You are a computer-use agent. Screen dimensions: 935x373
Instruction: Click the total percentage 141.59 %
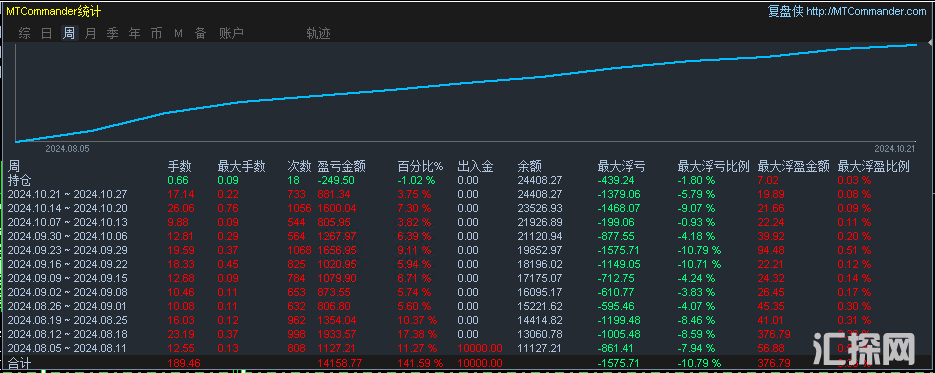tap(420, 363)
